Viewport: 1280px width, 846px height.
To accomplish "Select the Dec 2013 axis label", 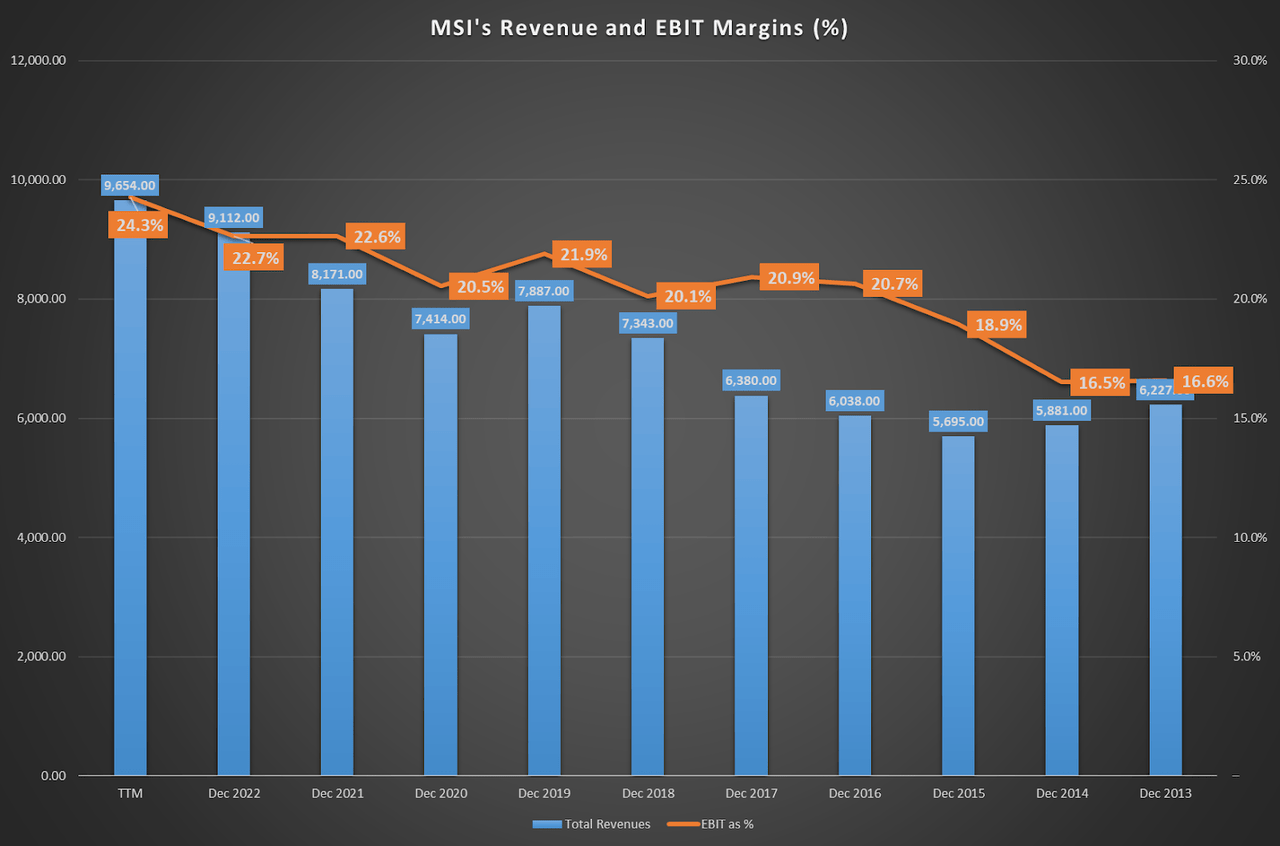I will tap(1164, 793).
